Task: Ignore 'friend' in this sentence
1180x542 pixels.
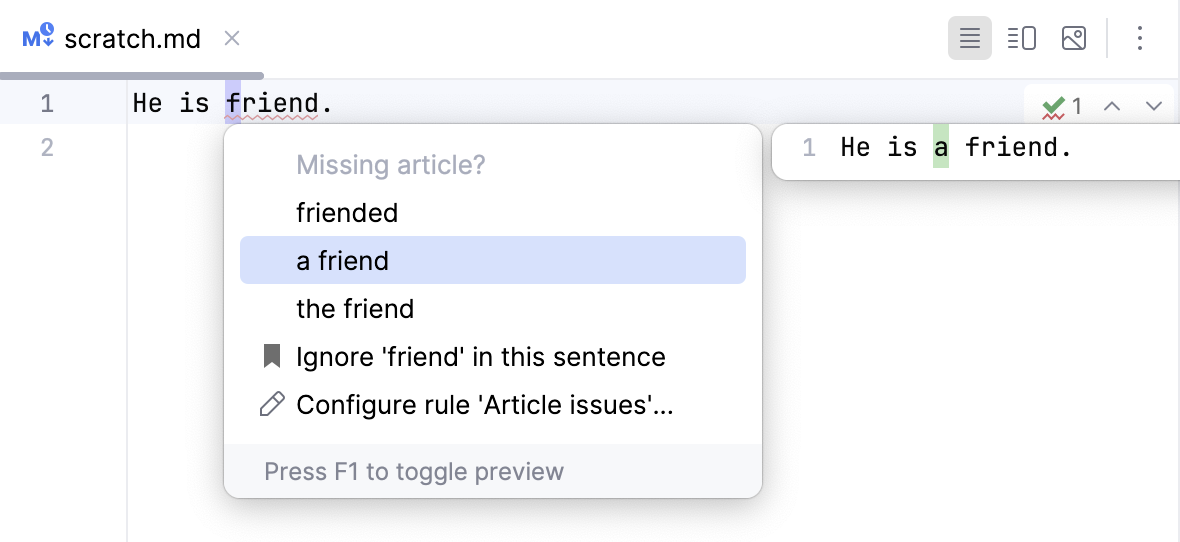Action: (480, 357)
